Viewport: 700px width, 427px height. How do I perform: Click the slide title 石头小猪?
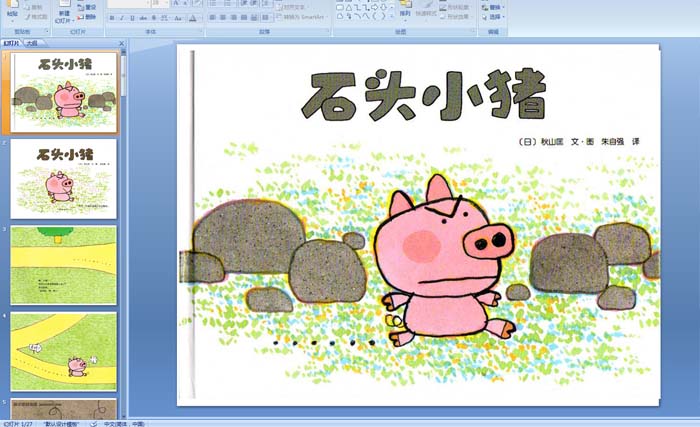click(x=424, y=95)
